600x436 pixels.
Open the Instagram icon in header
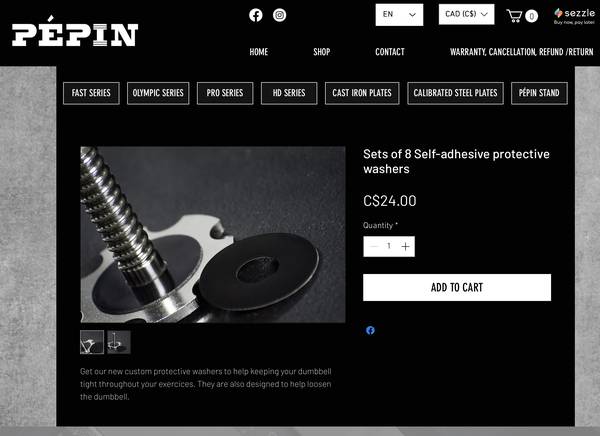(x=279, y=15)
